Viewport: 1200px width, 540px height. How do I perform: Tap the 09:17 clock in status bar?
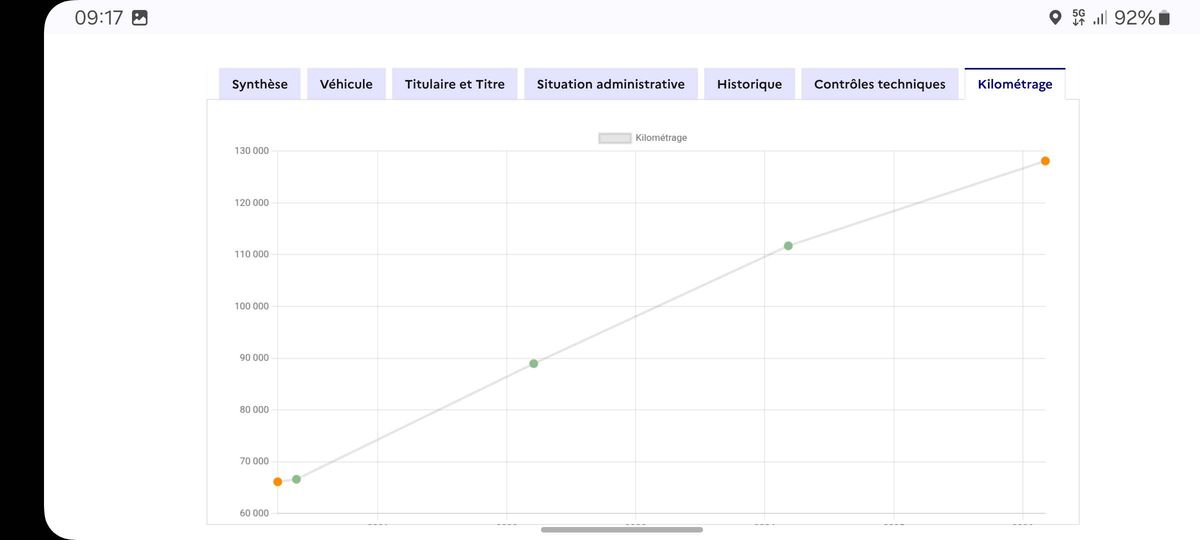99,18
